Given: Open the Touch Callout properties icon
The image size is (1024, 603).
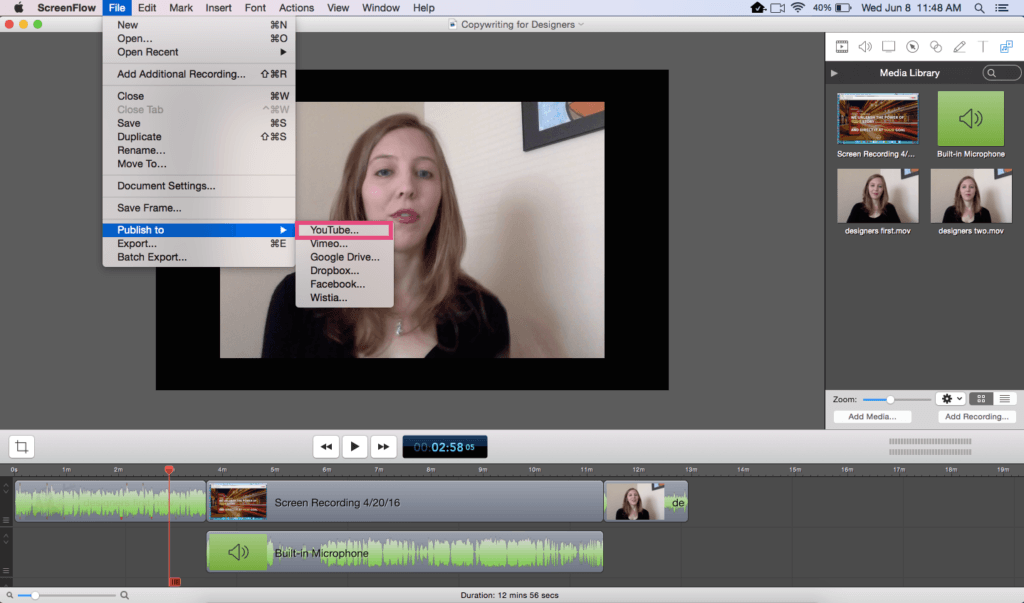Looking at the screenshot, I should [936, 46].
